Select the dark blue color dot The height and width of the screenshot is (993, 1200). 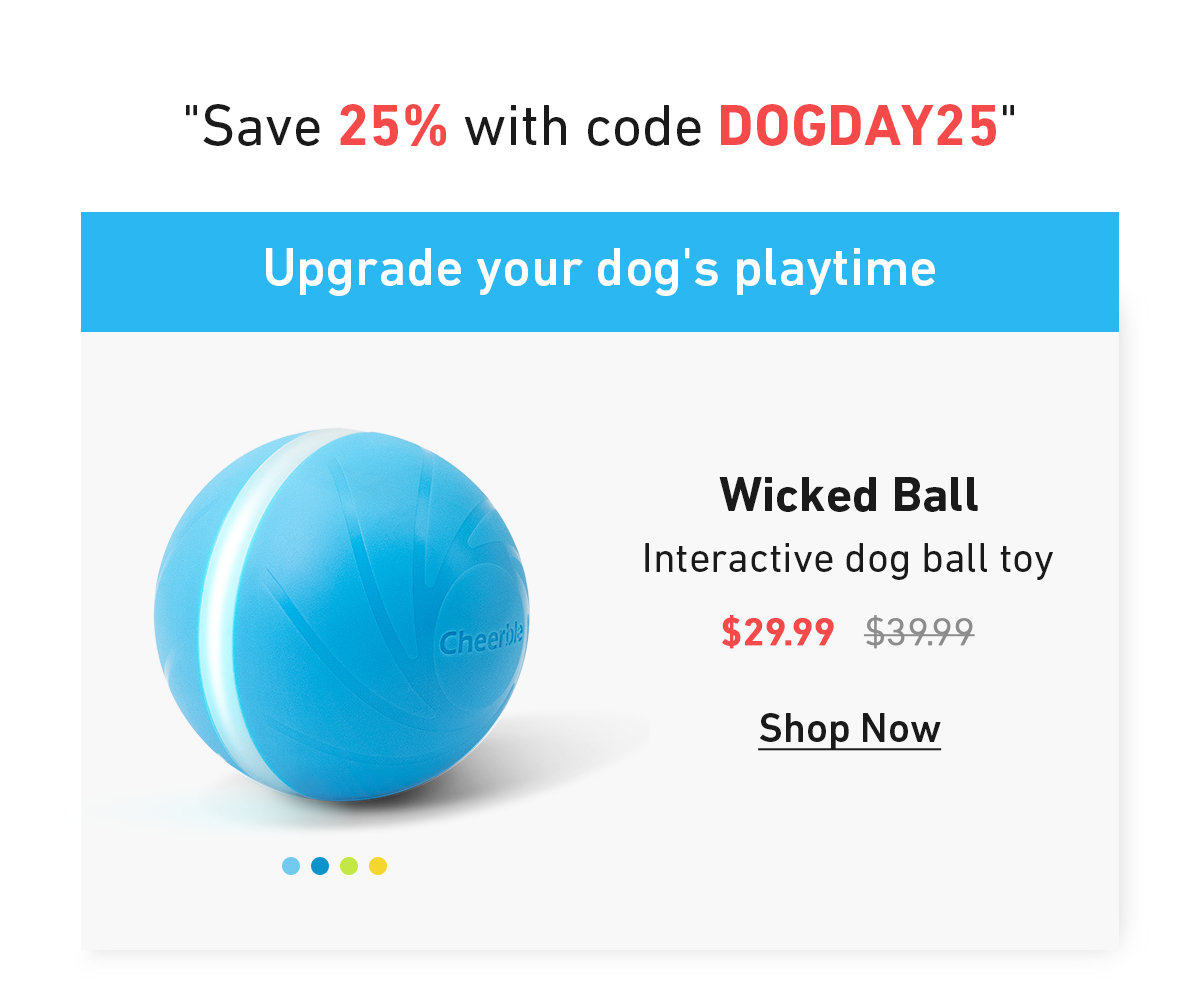pyautogui.click(x=320, y=866)
